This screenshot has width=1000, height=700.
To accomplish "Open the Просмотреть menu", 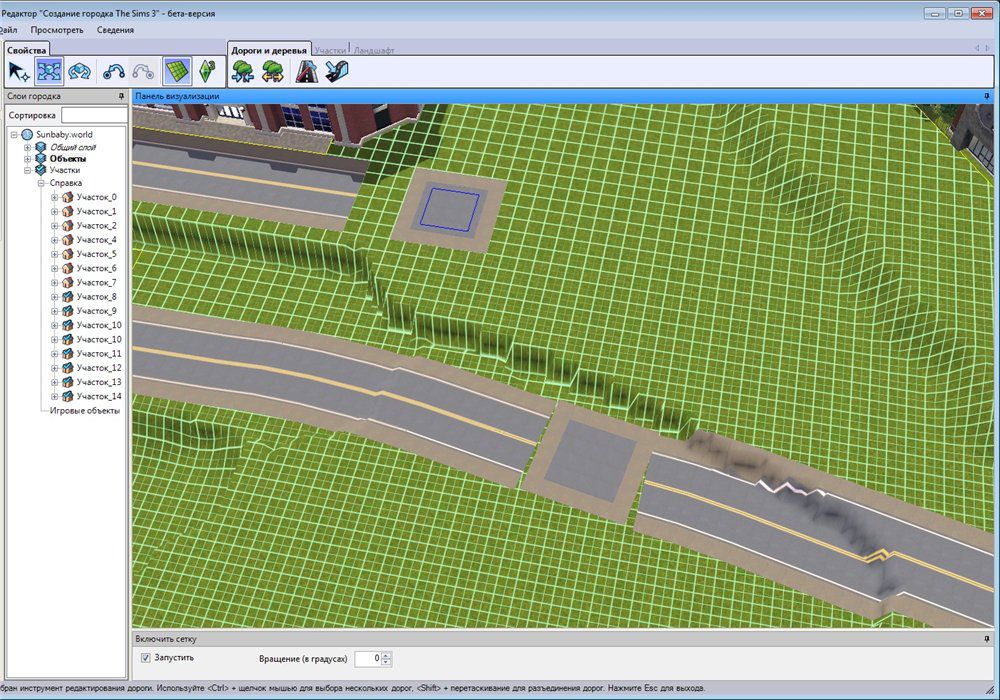I will (x=57, y=30).
